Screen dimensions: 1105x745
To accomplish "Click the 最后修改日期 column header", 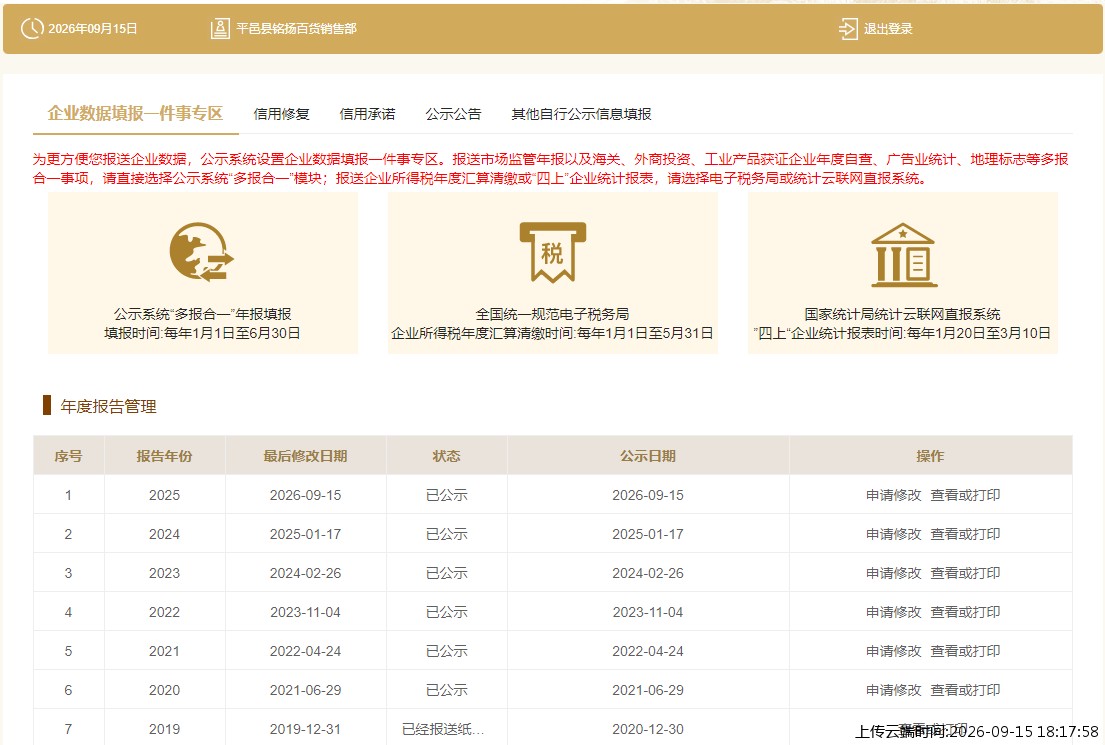I will [305, 456].
